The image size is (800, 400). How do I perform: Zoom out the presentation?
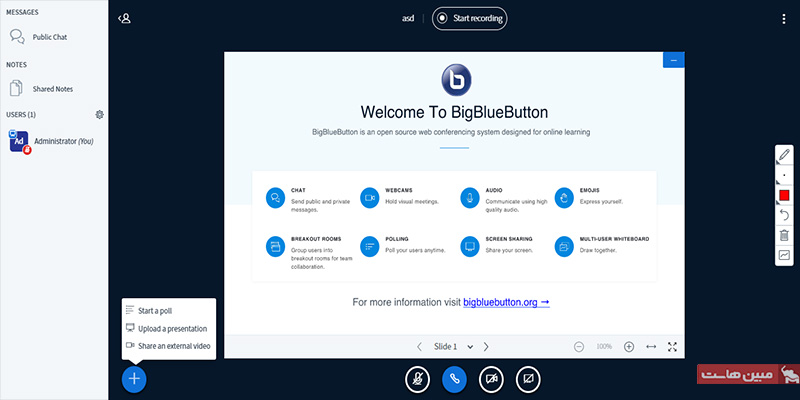pyautogui.click(x=579, y=347)
